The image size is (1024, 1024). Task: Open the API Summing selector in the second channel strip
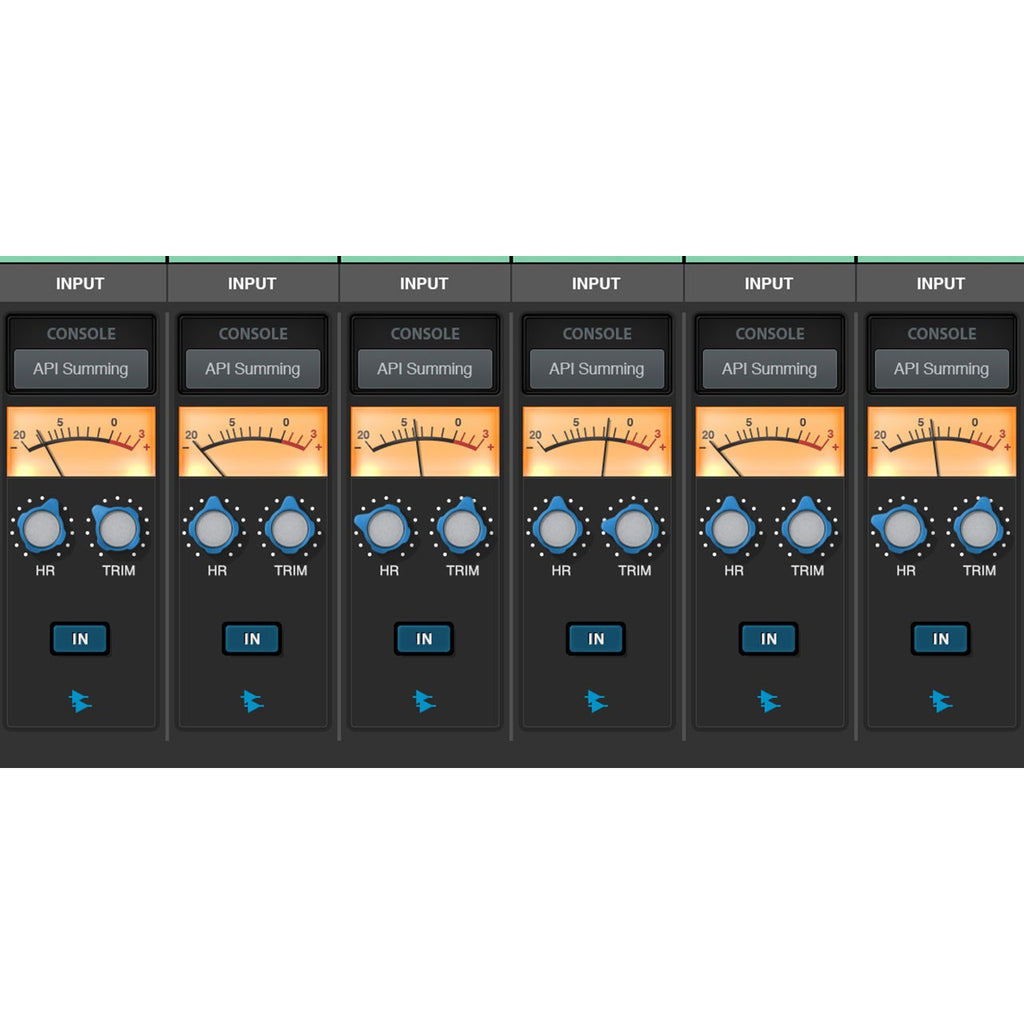pos(253,369)
